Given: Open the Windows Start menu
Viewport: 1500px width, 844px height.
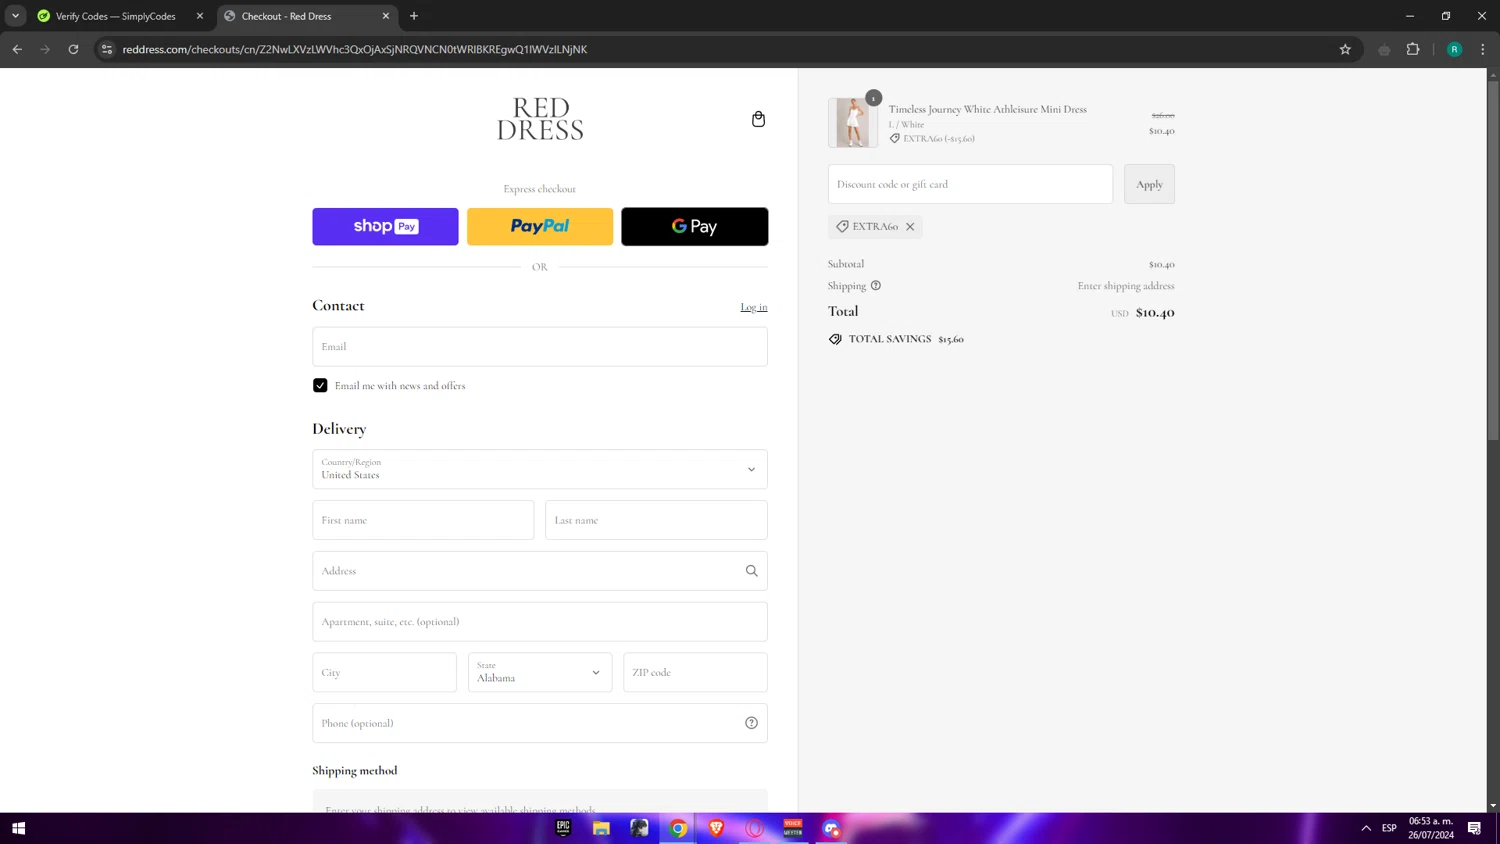Looking at the screenshot, I should (x=18, y=828).
